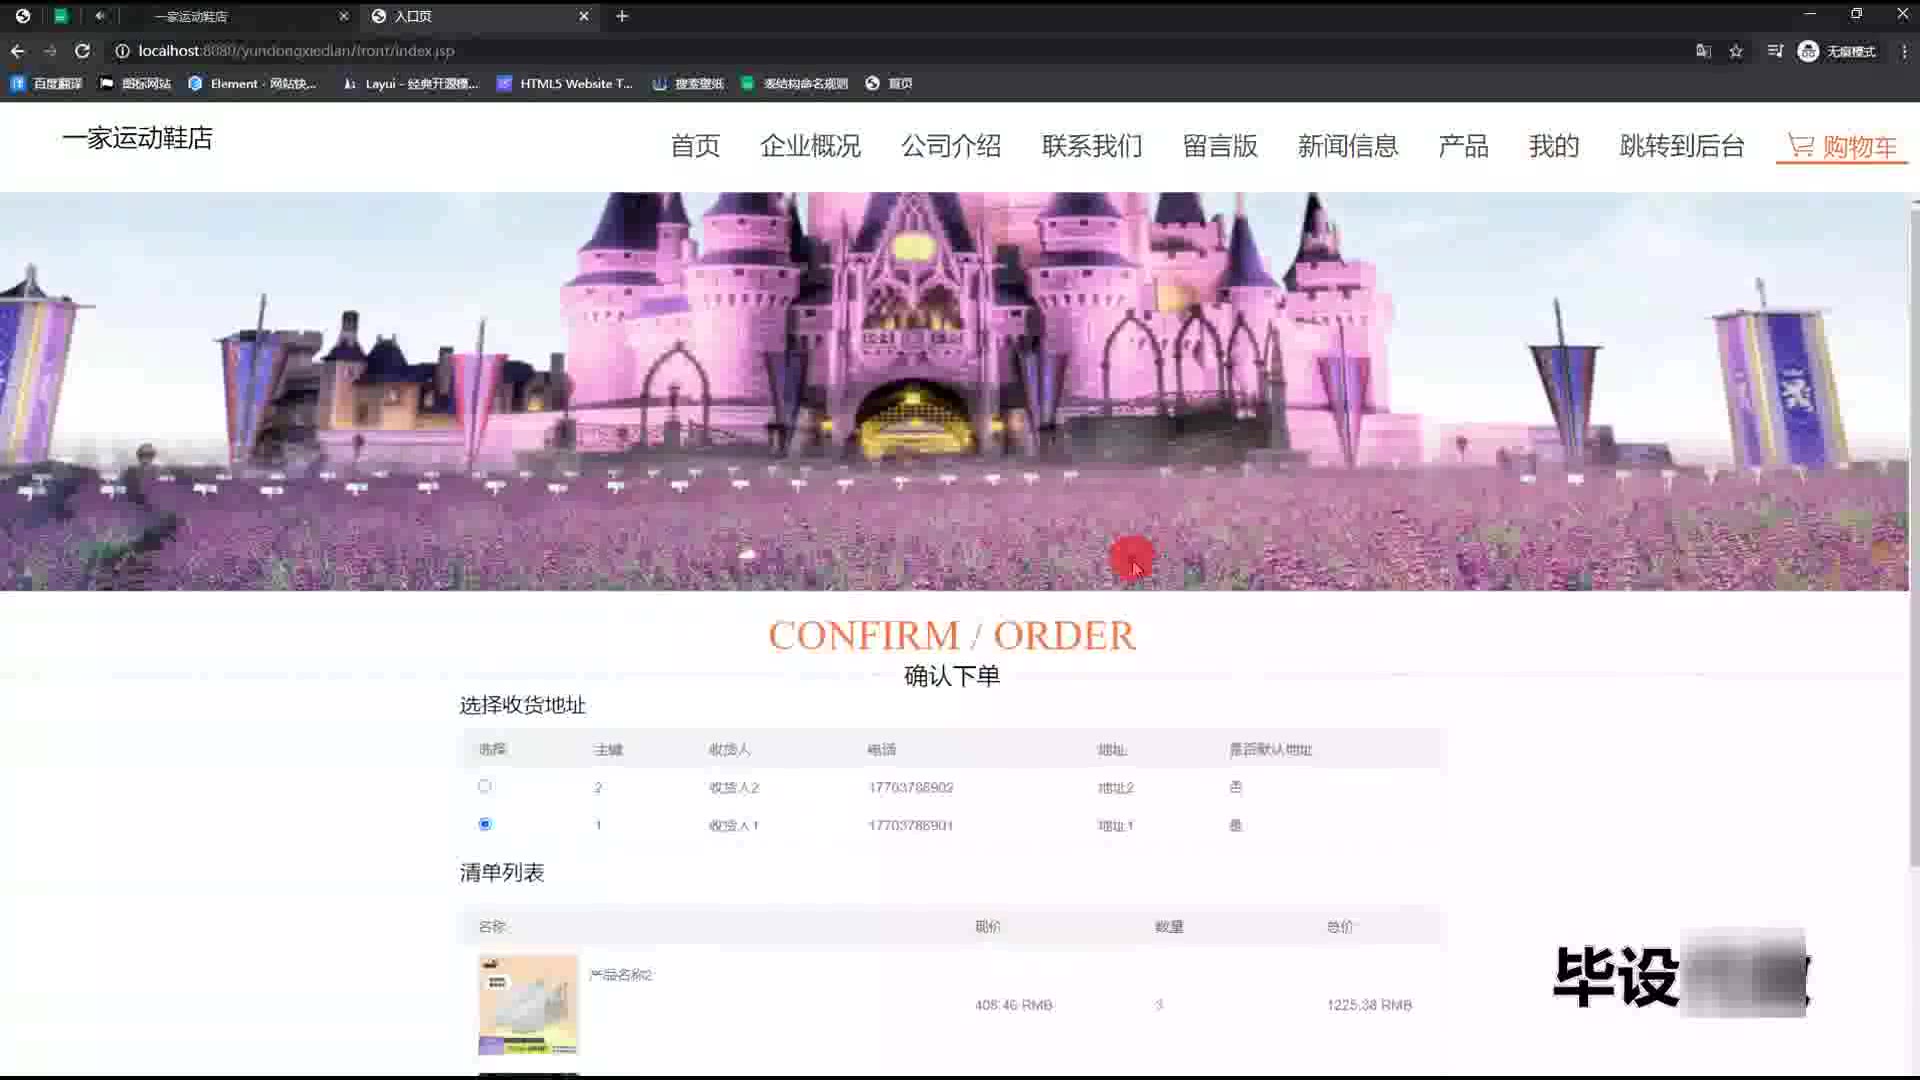Open the browser three-dot menu

1904,51
